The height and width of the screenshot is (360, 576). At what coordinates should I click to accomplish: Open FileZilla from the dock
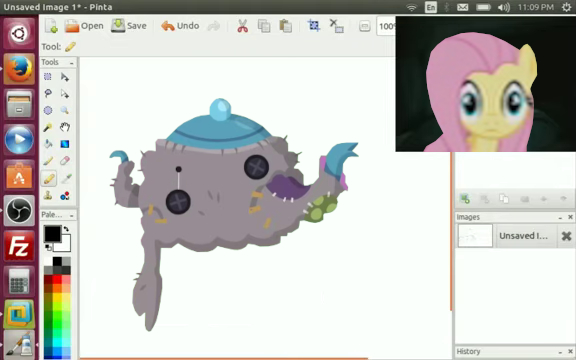pos(19,245)
